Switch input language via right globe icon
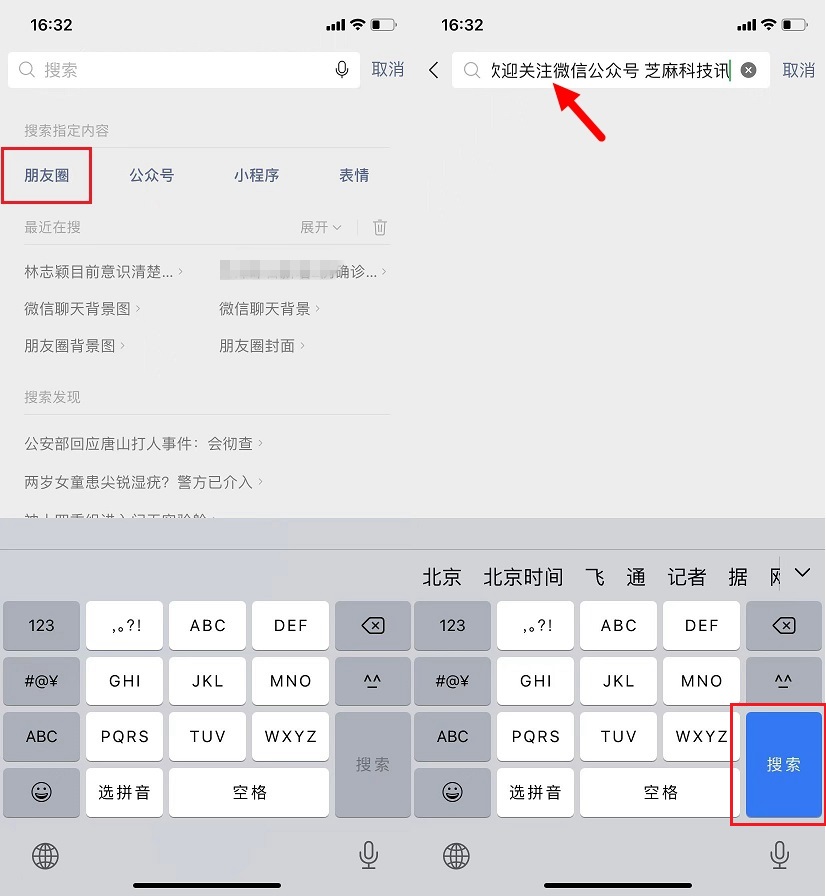Screen dimensions: 826x896 [x=456, y=856]
